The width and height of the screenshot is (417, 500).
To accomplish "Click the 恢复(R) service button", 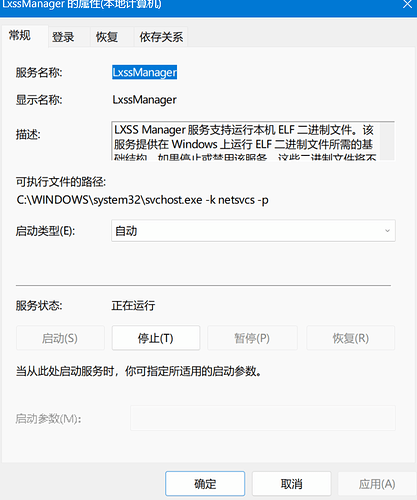I will click(351, 338).
